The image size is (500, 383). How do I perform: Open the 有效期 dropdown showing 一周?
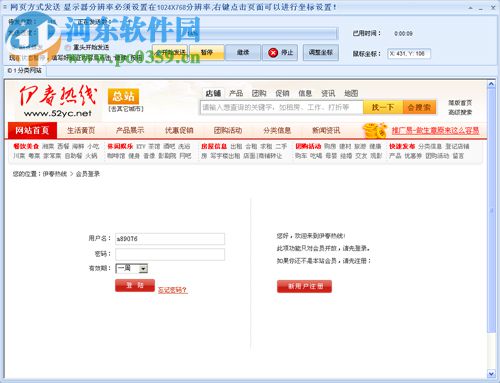tap(132, 268)
